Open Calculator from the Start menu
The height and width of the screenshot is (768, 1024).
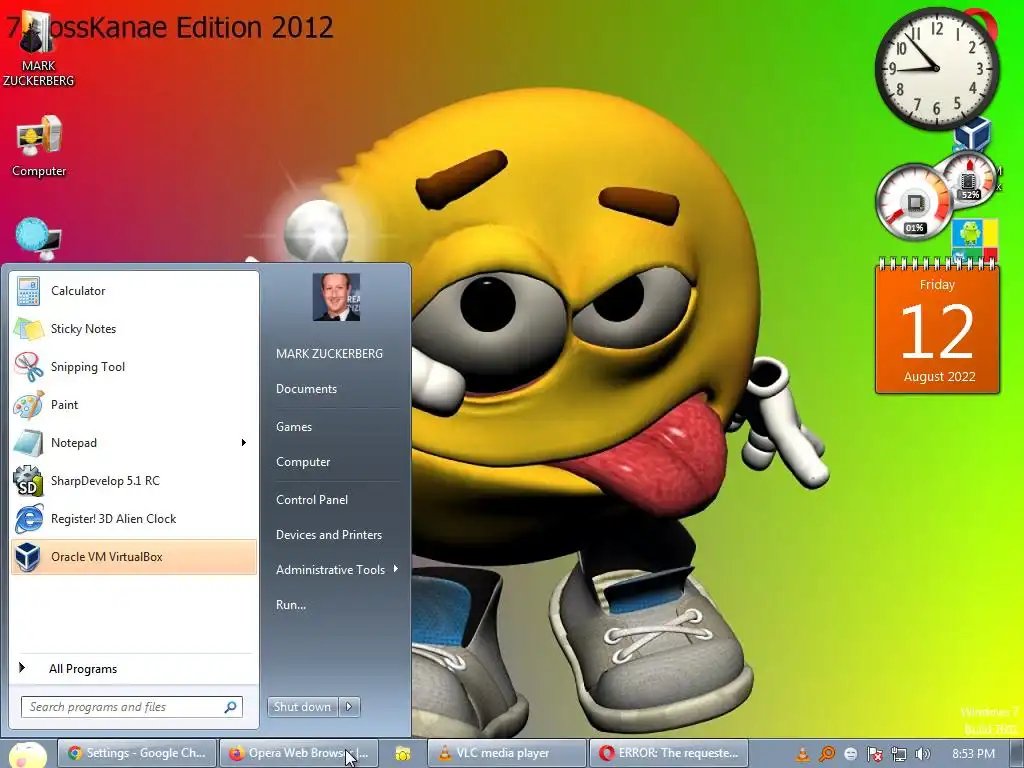pos(134,291)
